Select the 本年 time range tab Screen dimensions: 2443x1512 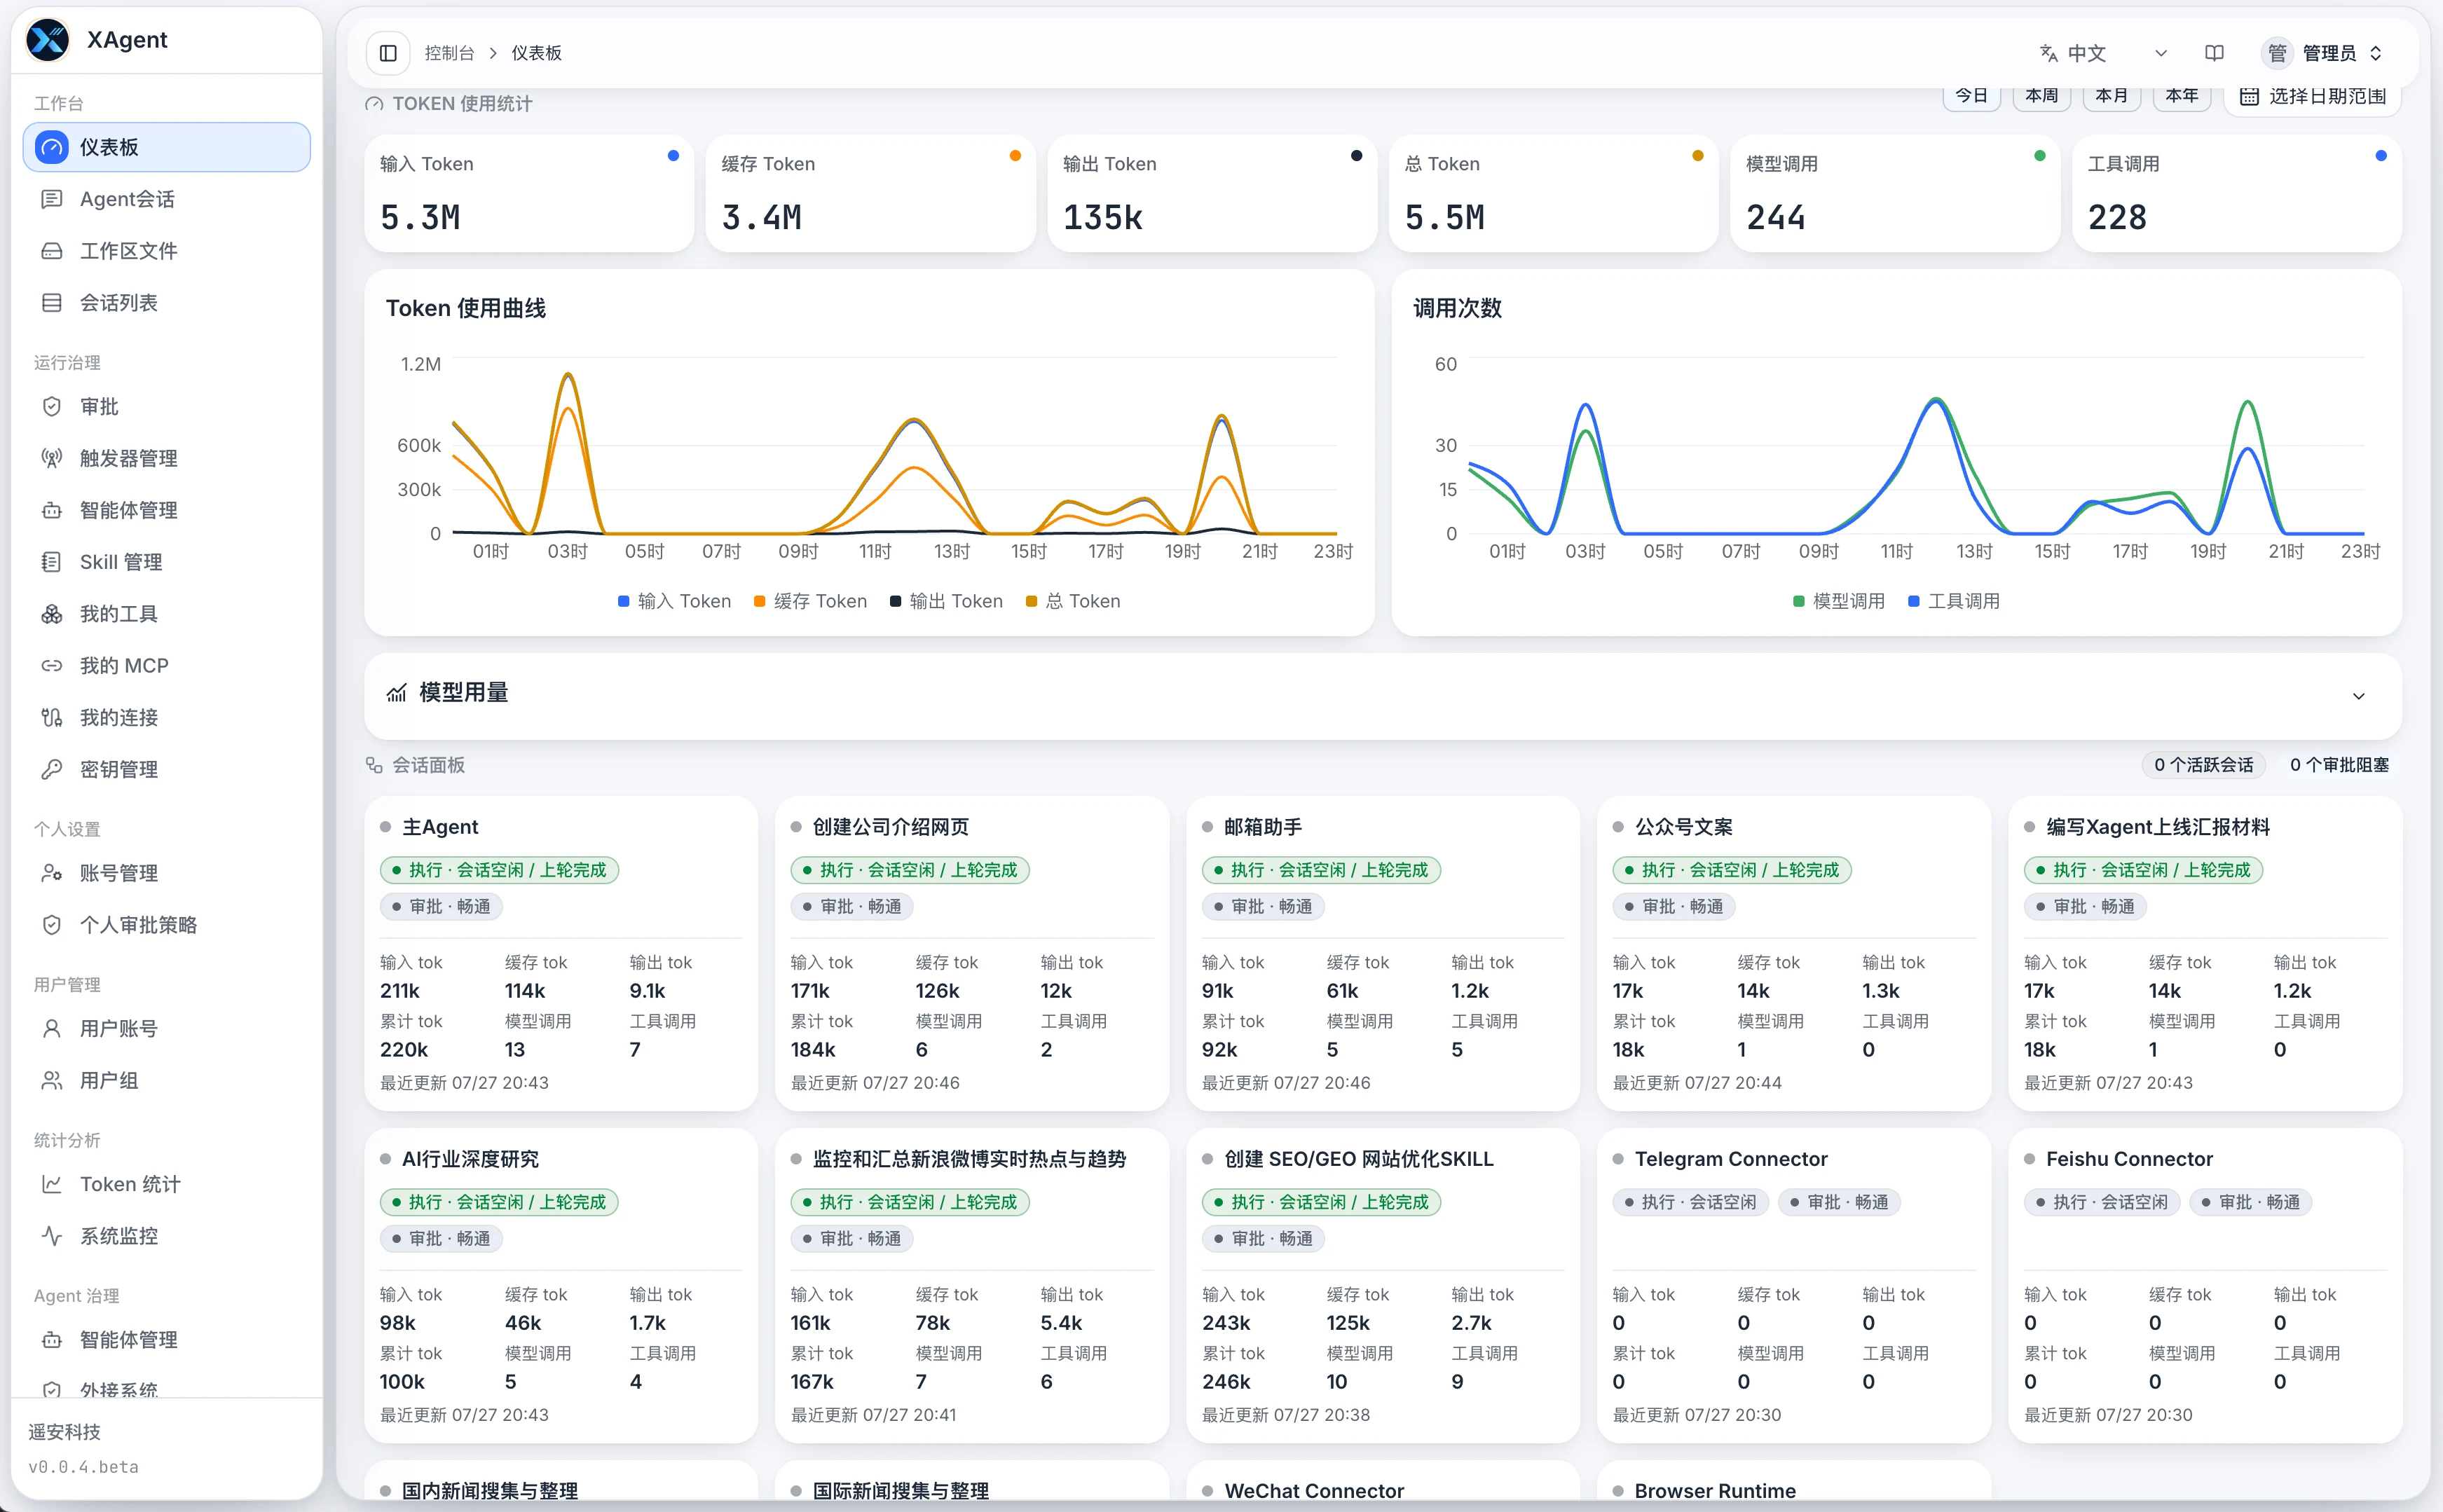[x=2181, y=96]
